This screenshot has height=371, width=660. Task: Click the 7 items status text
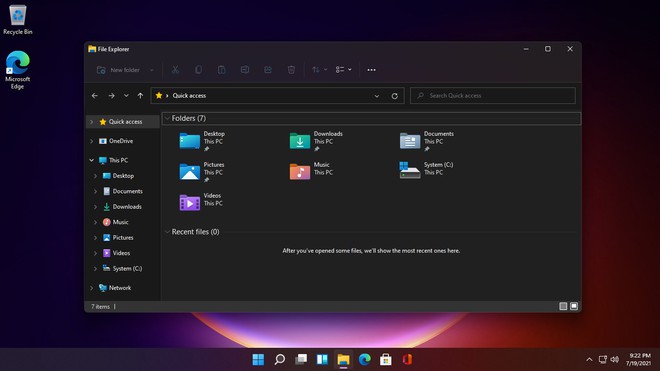point(100,307)
